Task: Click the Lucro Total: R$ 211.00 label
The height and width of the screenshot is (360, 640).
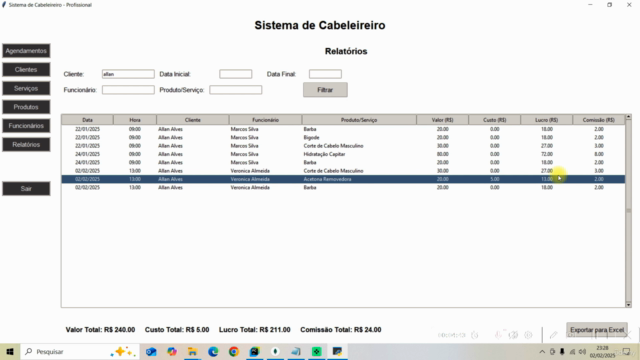Action: [255, 330]
